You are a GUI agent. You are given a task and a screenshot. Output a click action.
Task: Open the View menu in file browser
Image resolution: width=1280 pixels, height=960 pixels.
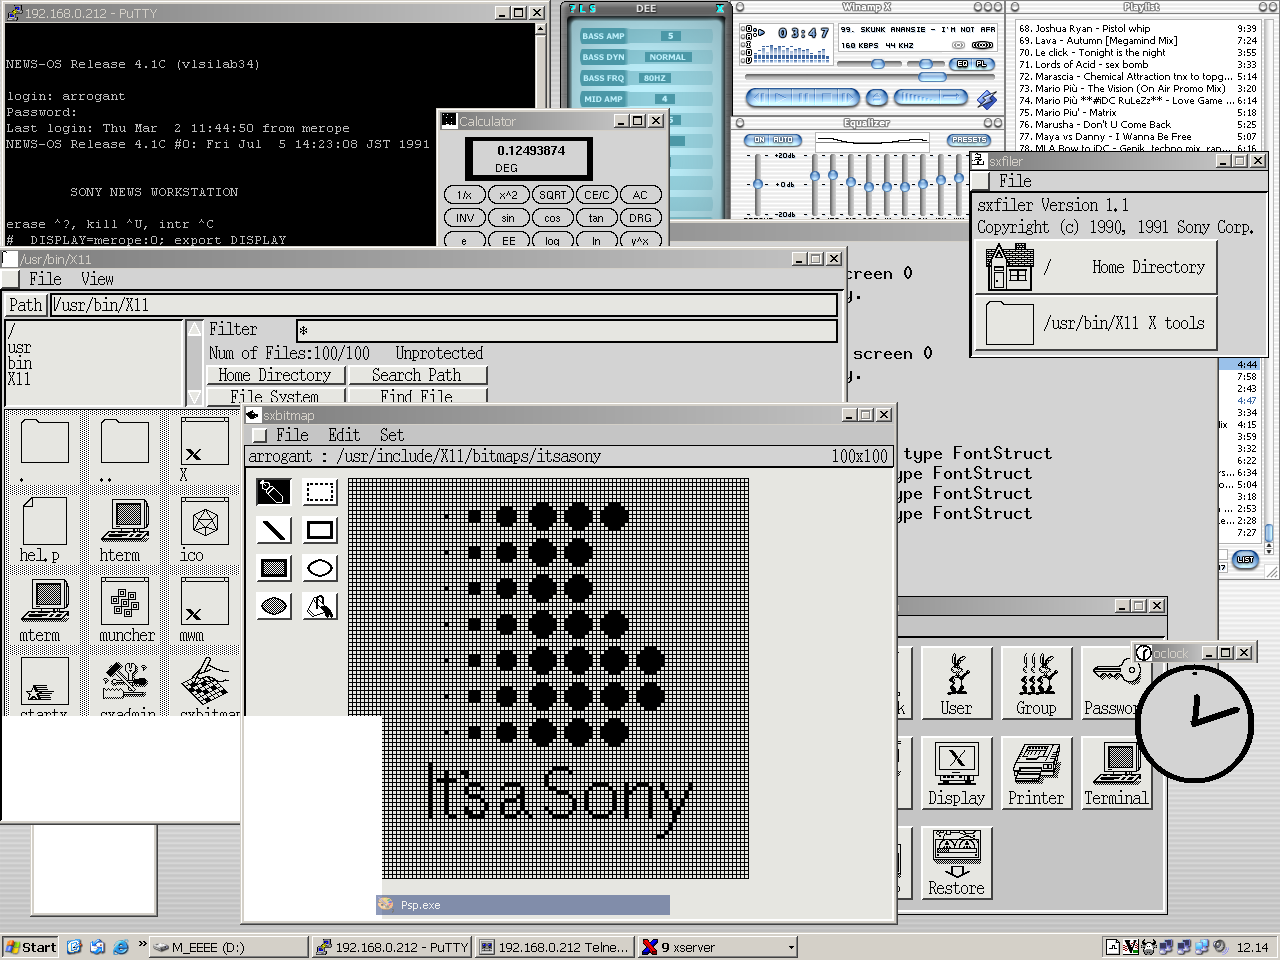97,279
